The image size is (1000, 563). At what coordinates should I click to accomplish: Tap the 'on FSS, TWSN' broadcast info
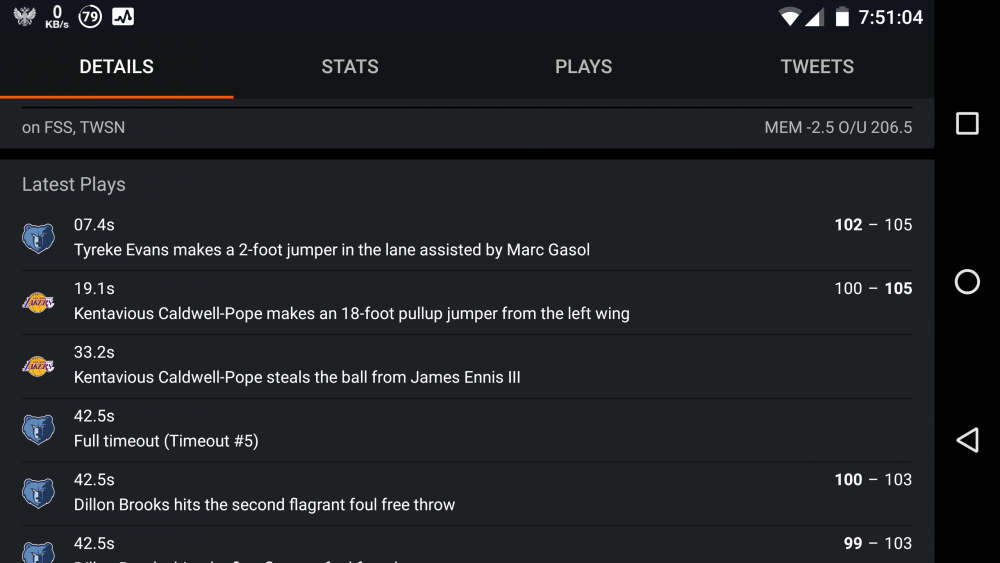73,128
